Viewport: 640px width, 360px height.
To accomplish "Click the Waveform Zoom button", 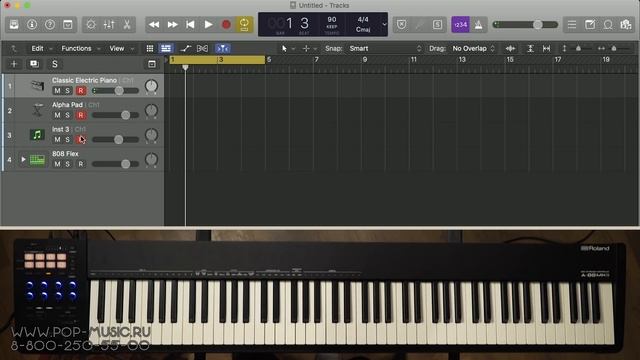I will tap(510, 48).
